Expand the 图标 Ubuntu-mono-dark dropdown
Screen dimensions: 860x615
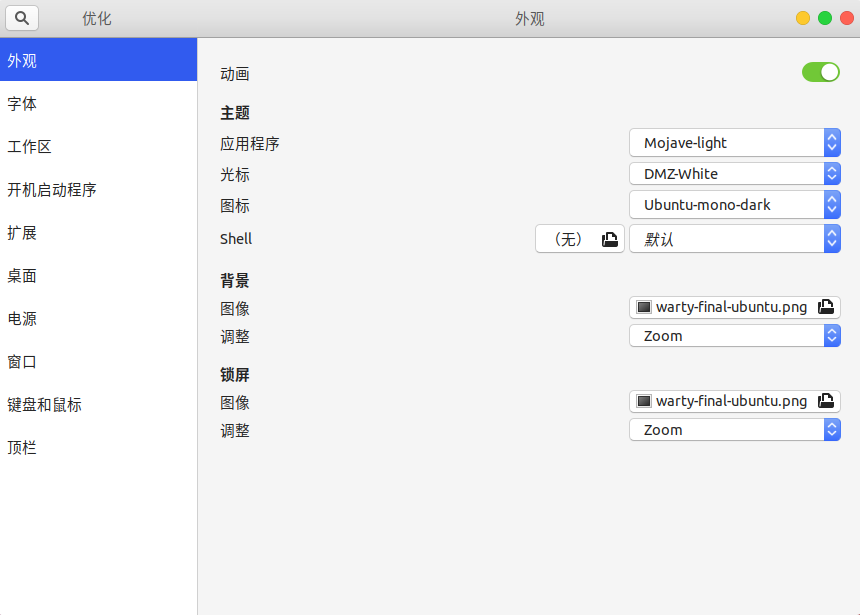tap(734, 205)
